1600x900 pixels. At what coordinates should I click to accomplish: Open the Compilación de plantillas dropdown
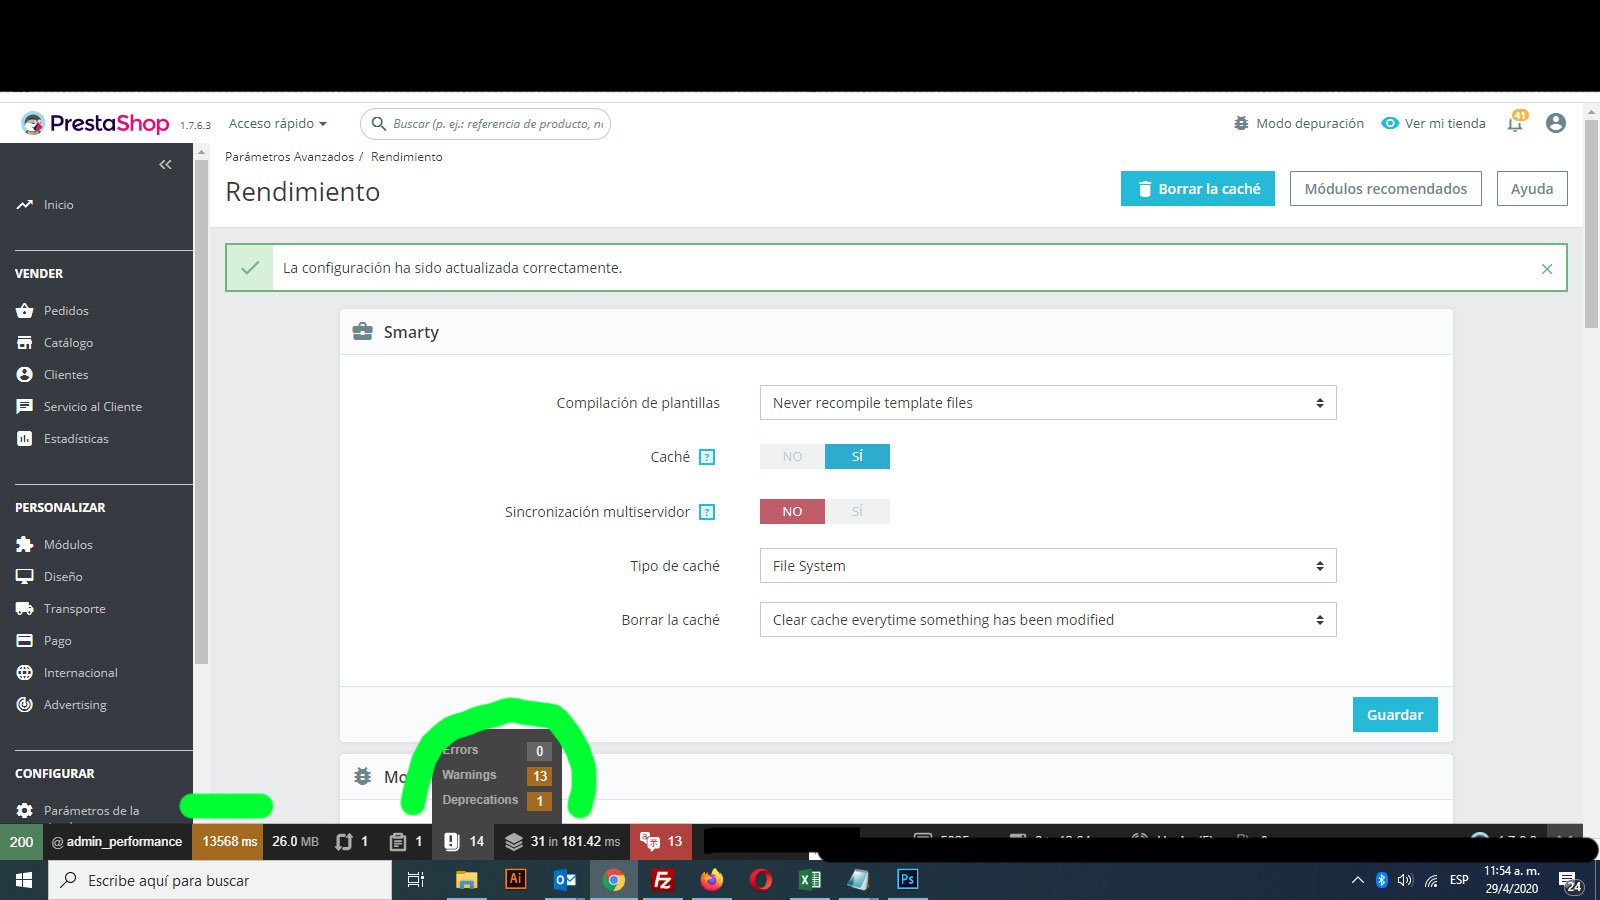(1048, 403)
